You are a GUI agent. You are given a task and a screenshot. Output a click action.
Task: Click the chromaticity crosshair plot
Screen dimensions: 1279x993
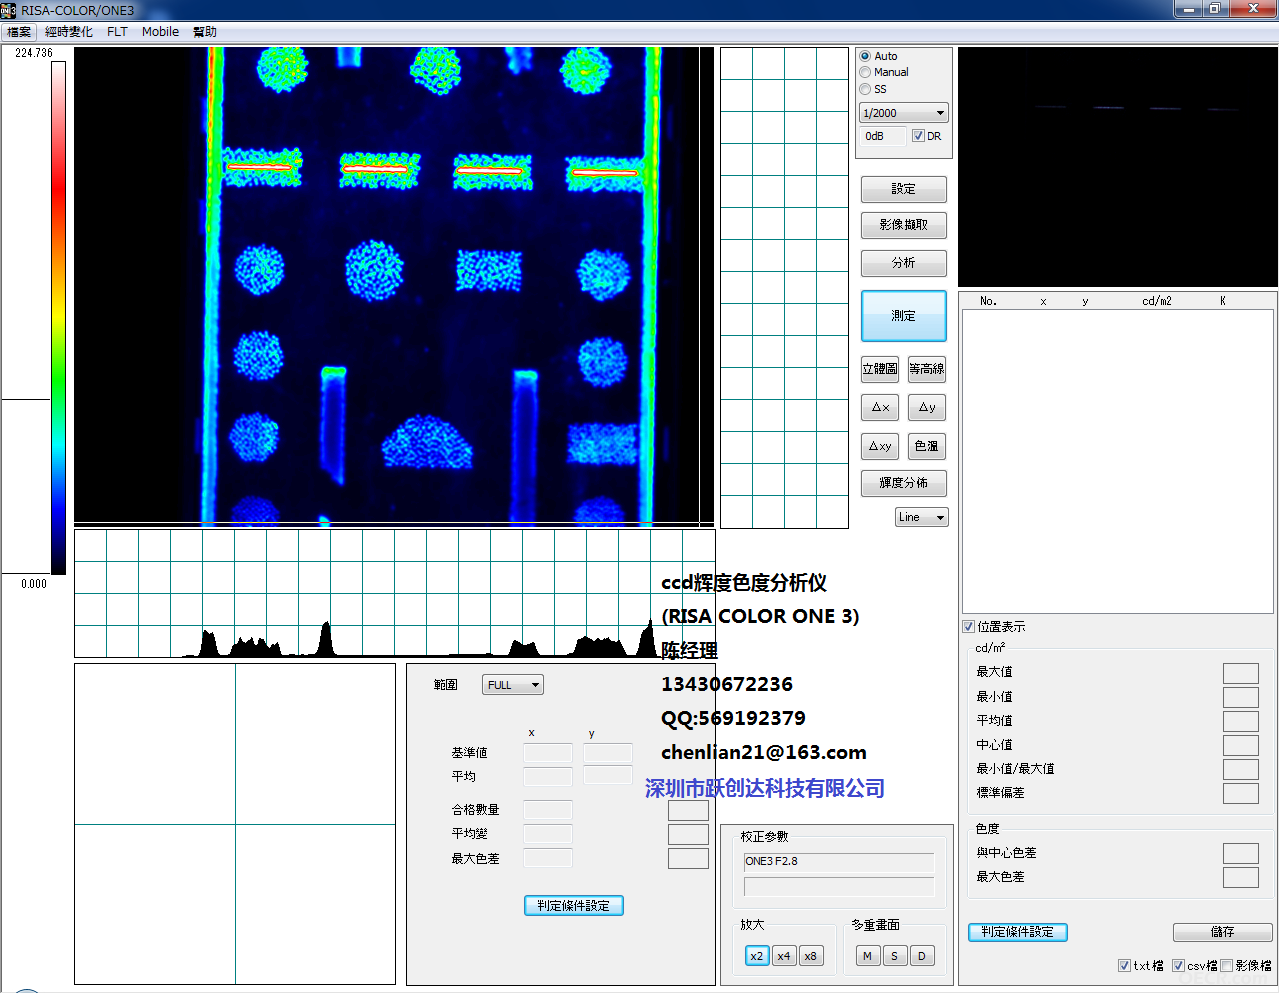235,824
